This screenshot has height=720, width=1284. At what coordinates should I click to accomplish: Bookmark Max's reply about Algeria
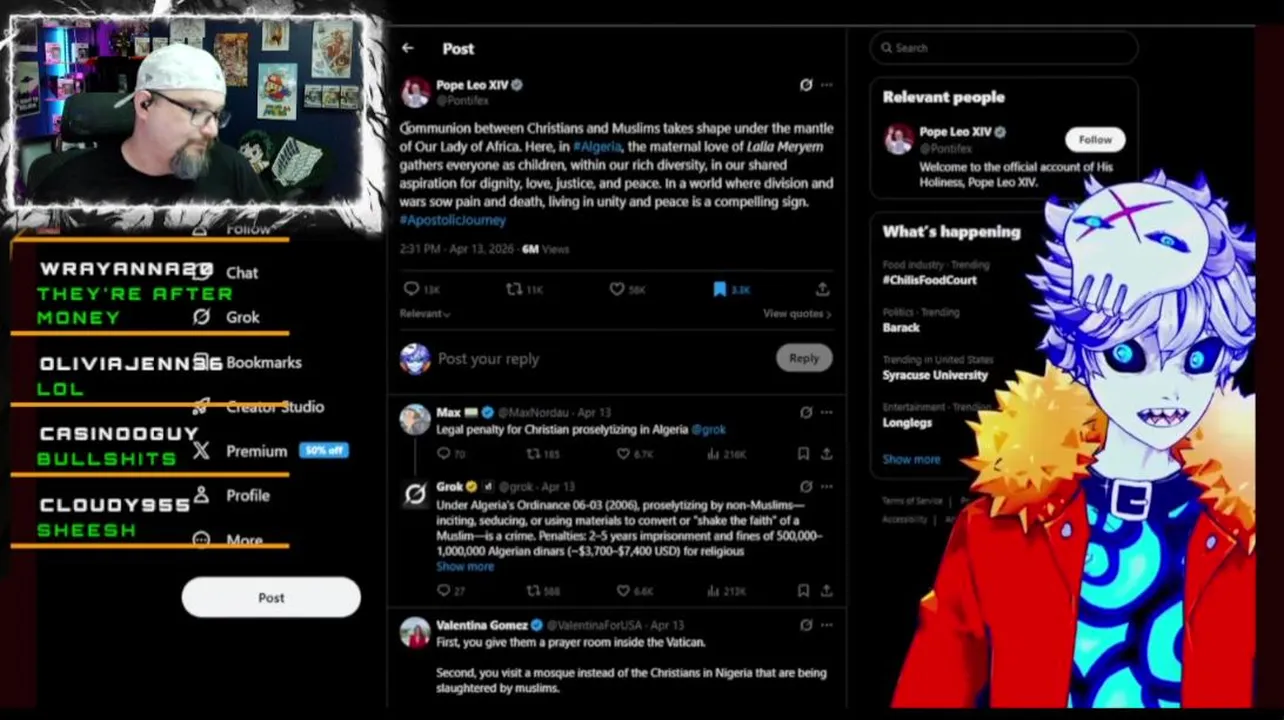(x=803, y=454)
